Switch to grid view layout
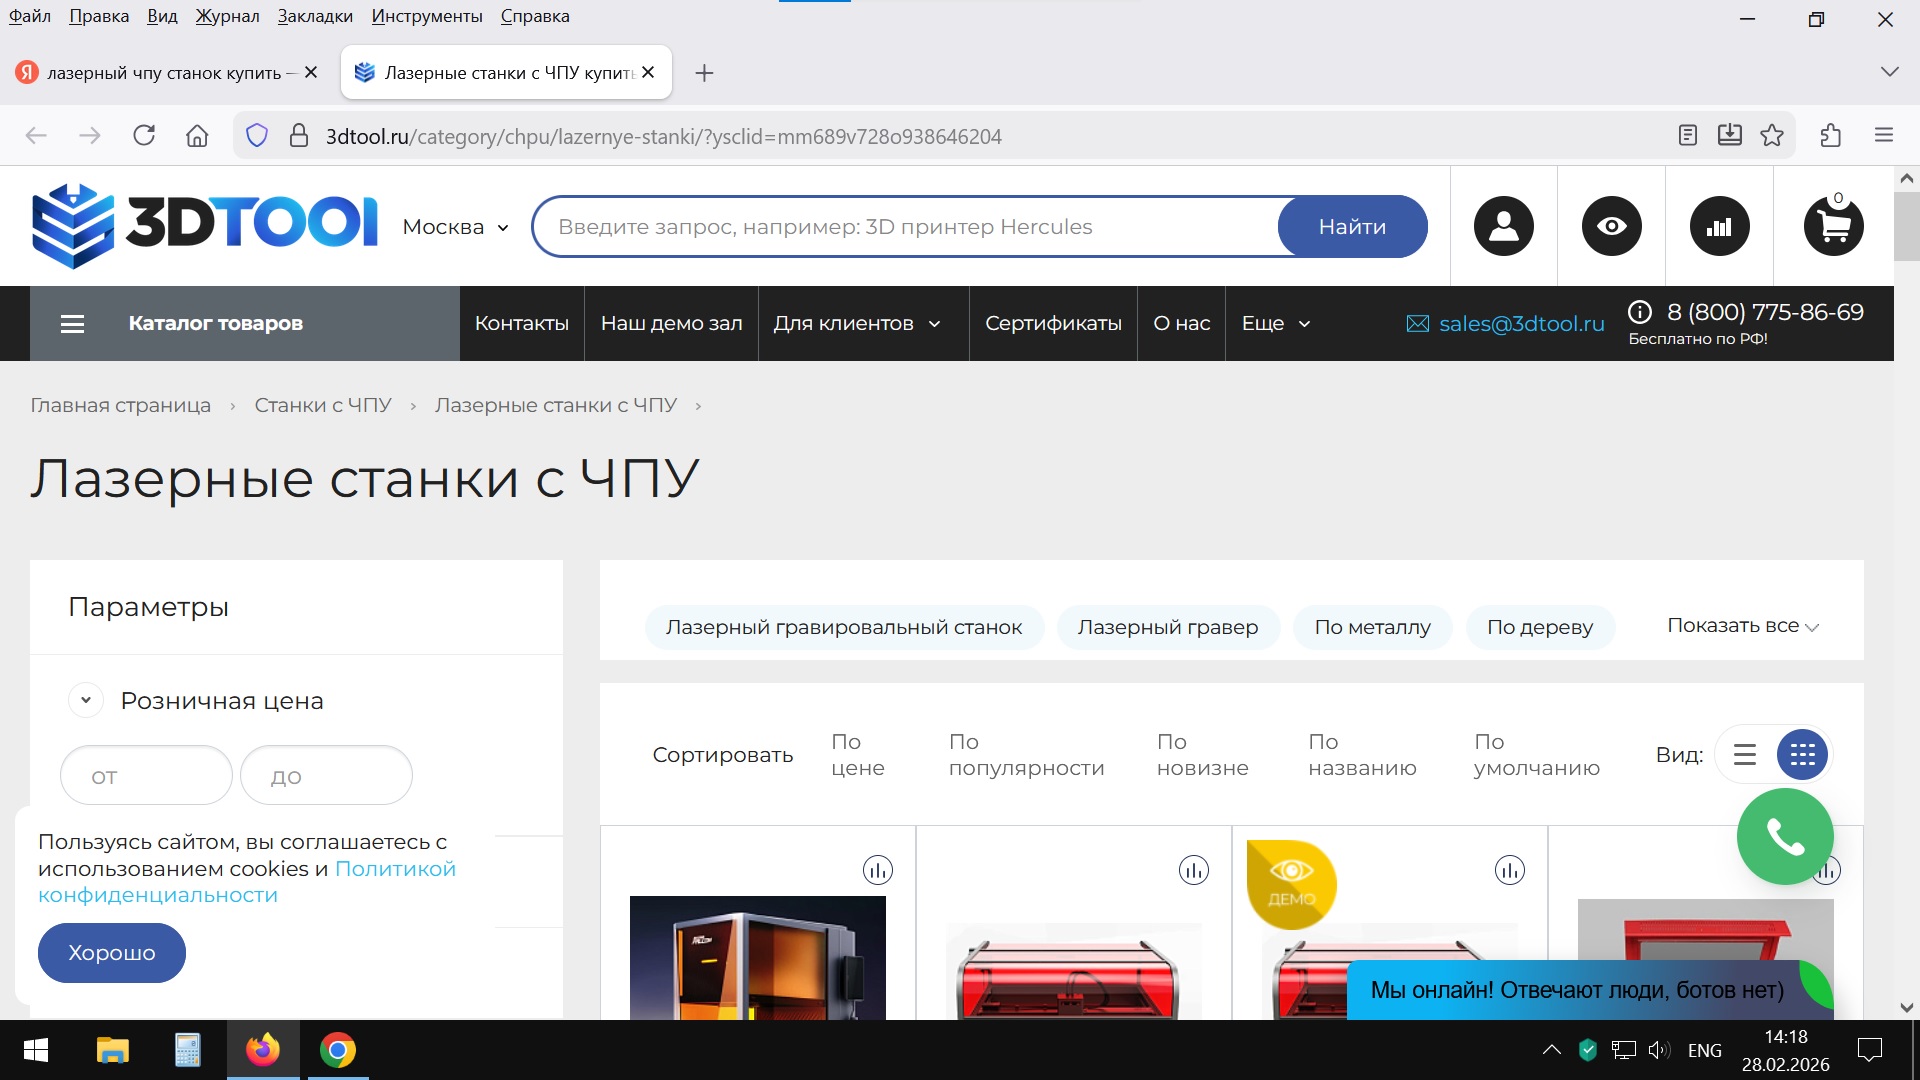 coord(1802,755)
